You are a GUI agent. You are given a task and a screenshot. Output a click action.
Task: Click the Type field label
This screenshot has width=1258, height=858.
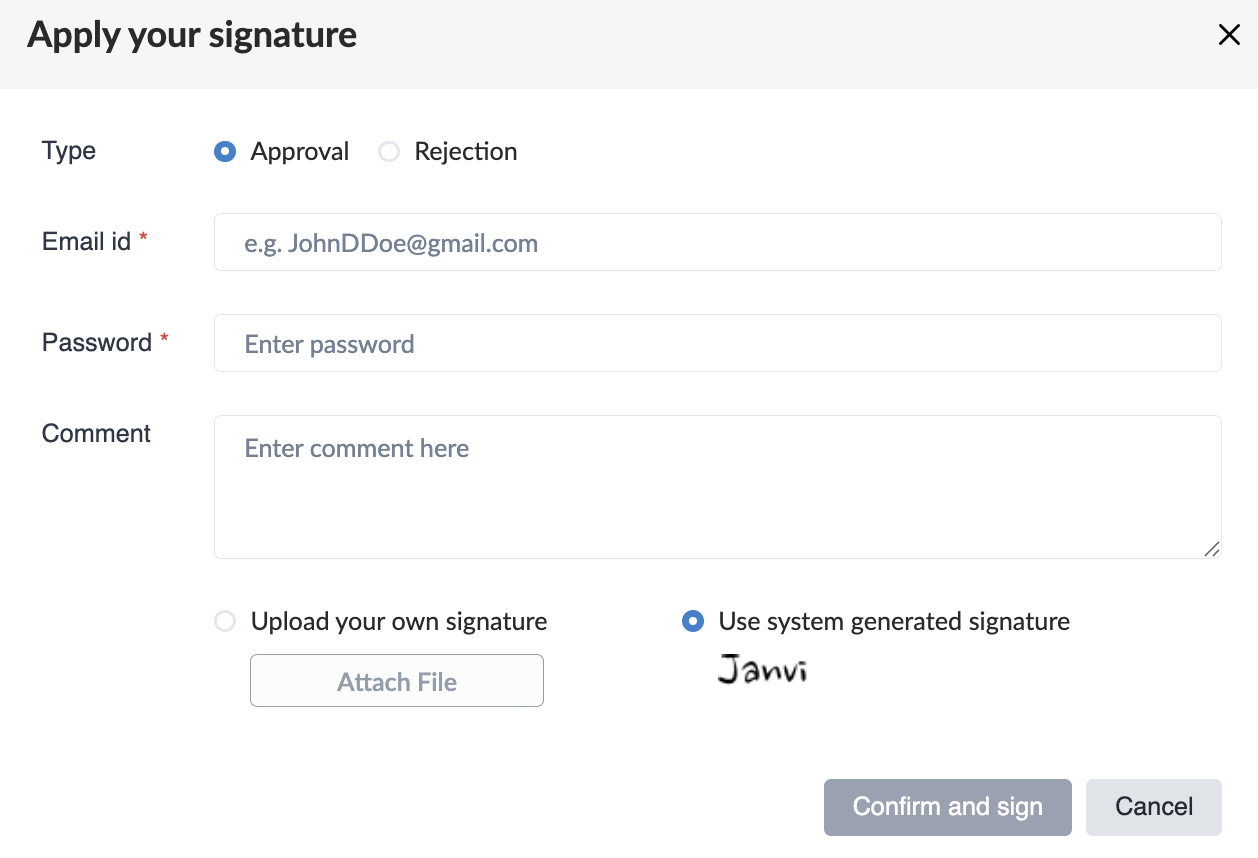tap(69, 151)
